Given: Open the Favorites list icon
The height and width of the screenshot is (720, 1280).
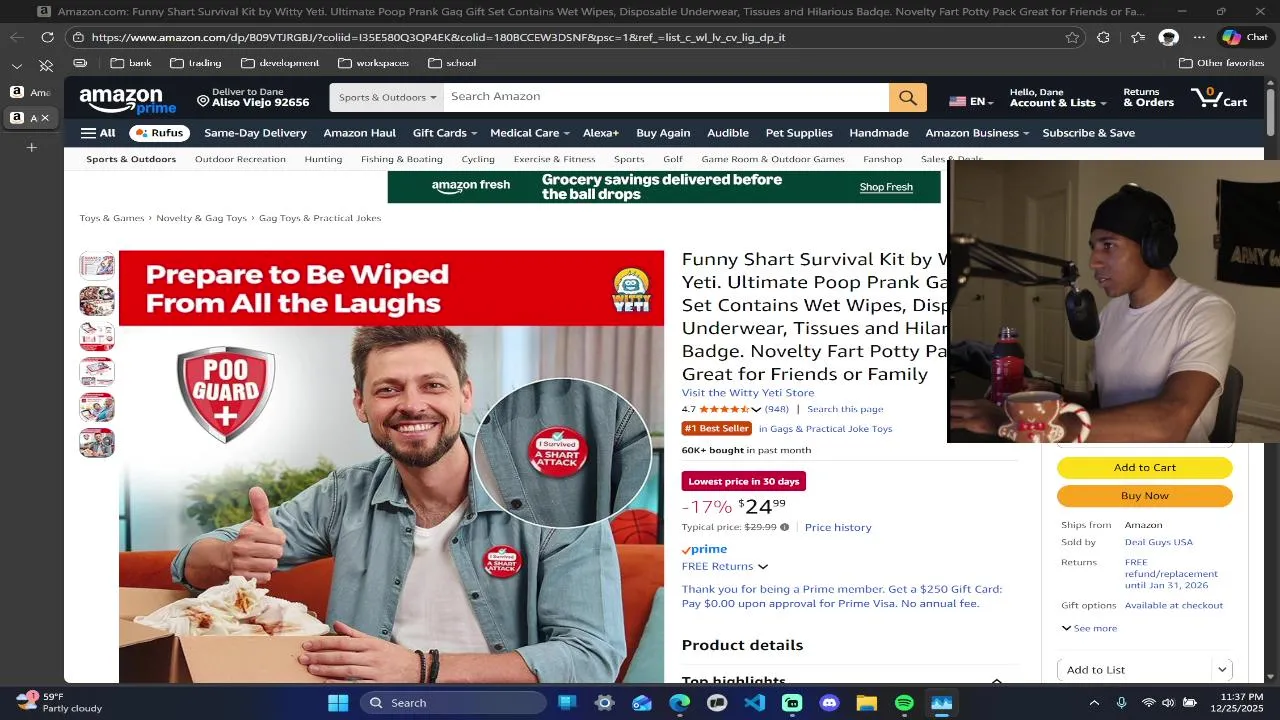Looking at the screenshot, I should coord(1137,37).
